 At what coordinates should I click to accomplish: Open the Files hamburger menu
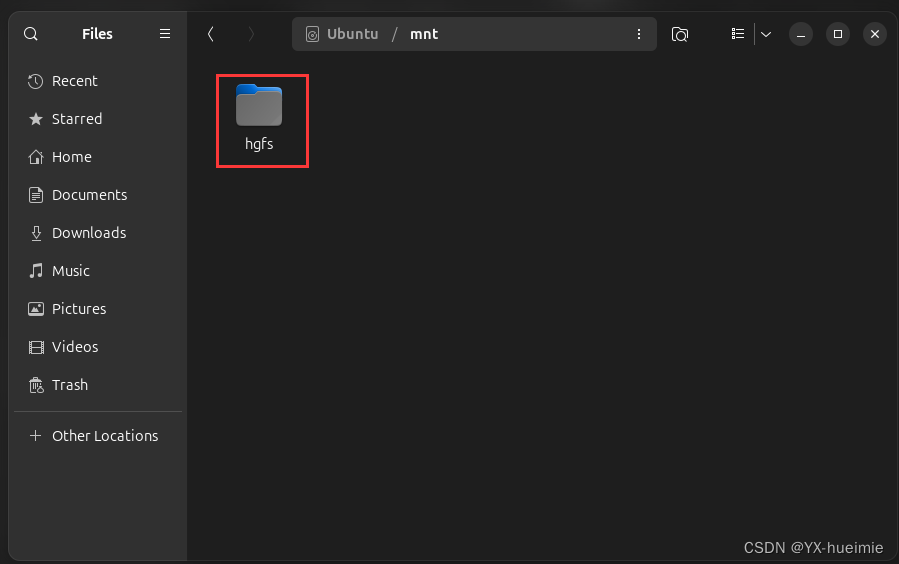coord(165,34)
